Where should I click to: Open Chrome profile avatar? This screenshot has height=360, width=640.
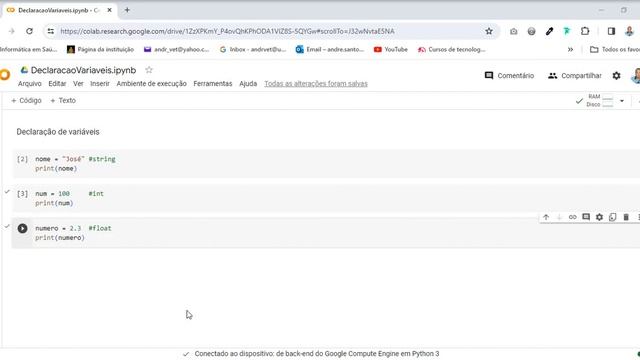629,31
